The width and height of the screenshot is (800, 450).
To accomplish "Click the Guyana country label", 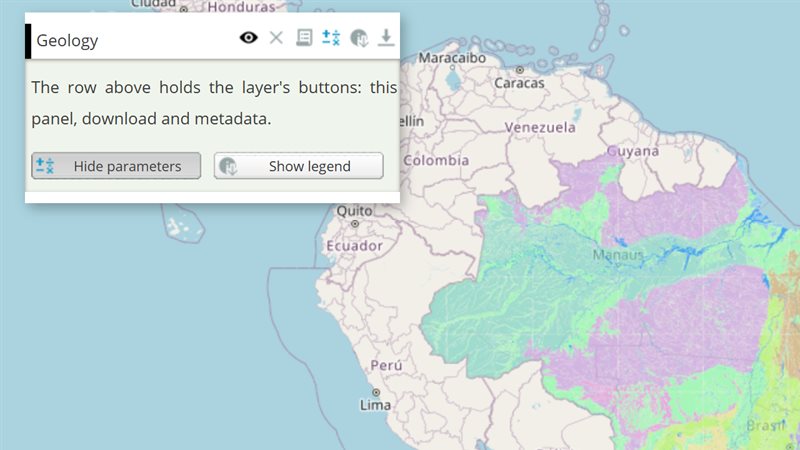I will tap(633, 151).
